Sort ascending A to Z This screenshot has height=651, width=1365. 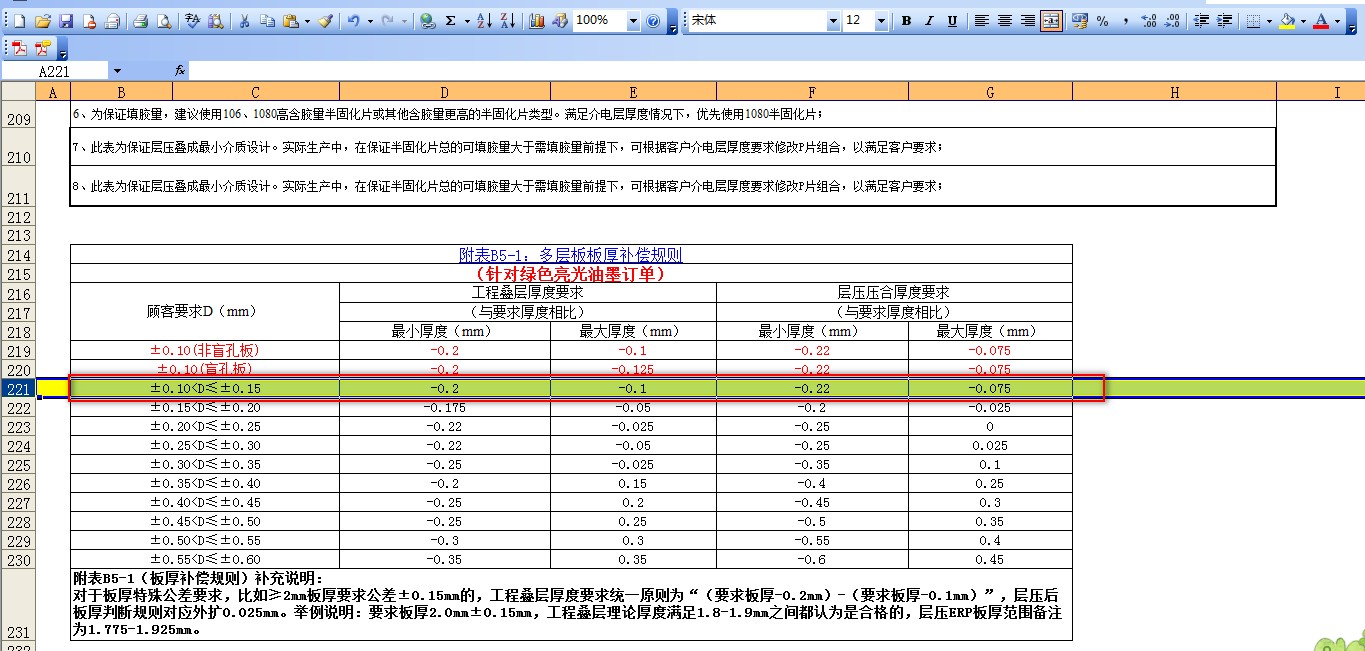pyautogui.click(x=484, y=21)
